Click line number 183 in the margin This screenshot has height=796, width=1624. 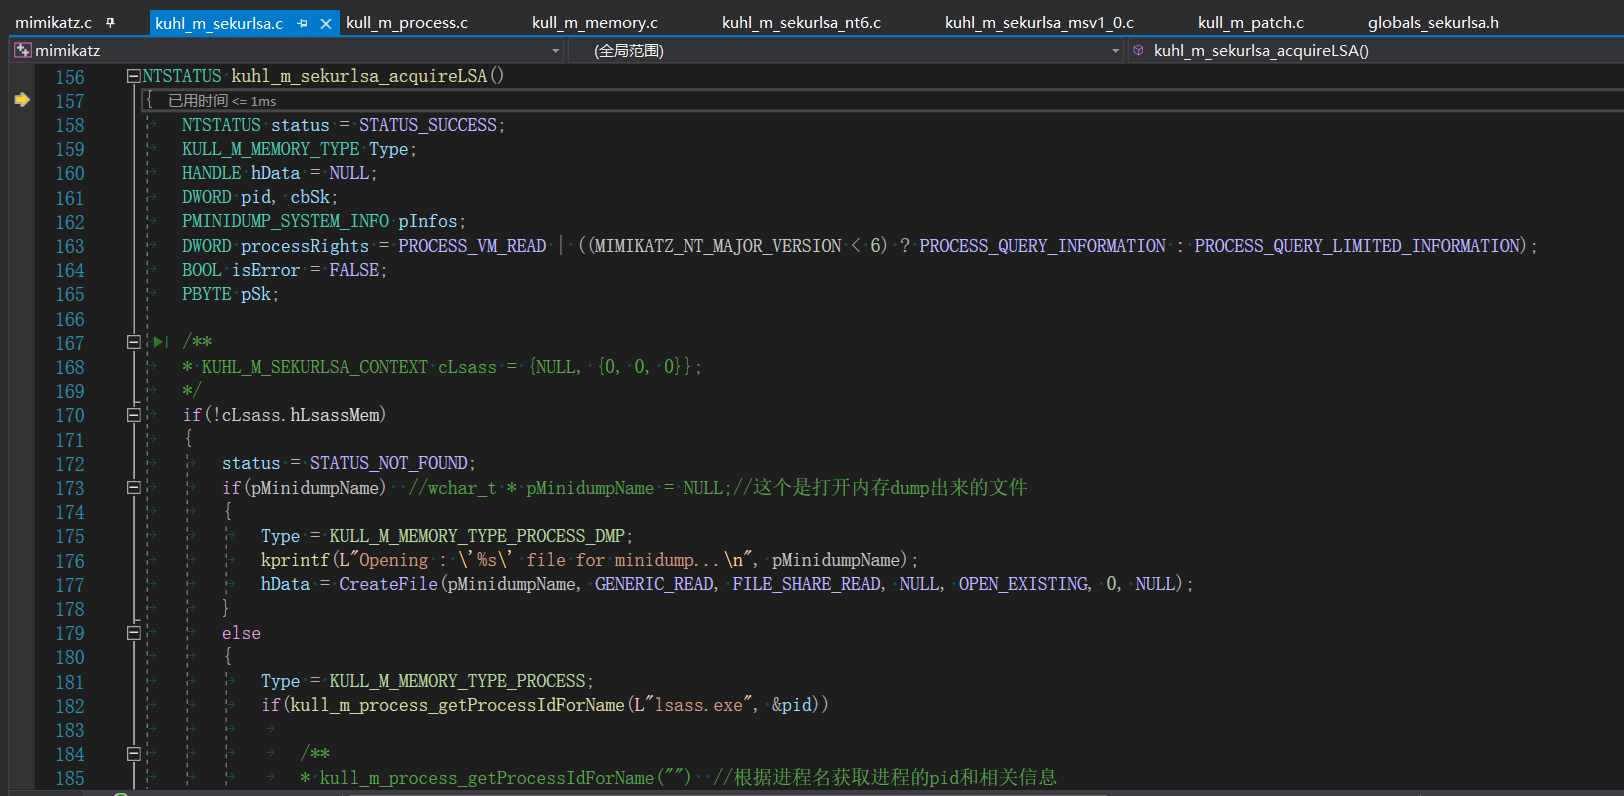coord(70,730)
